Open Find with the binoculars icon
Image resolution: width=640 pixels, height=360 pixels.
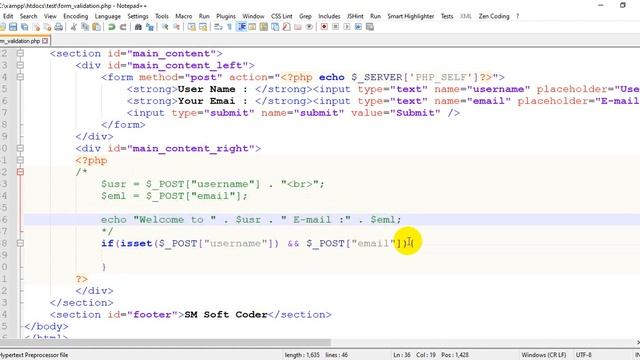pyautogui.click(x=138, y=27)
